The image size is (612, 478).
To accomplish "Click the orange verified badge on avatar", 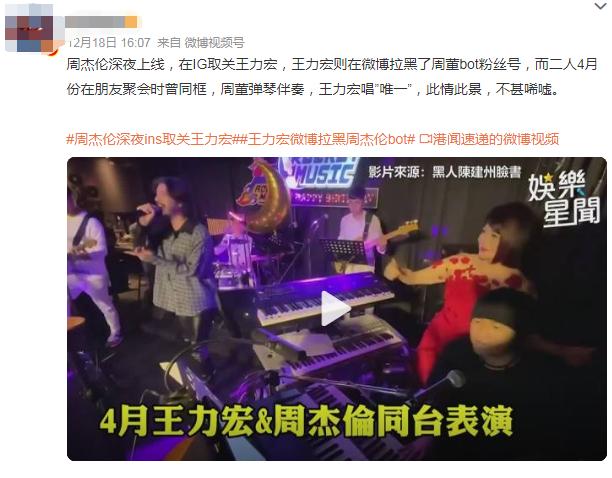I will [x=52, y=51].
